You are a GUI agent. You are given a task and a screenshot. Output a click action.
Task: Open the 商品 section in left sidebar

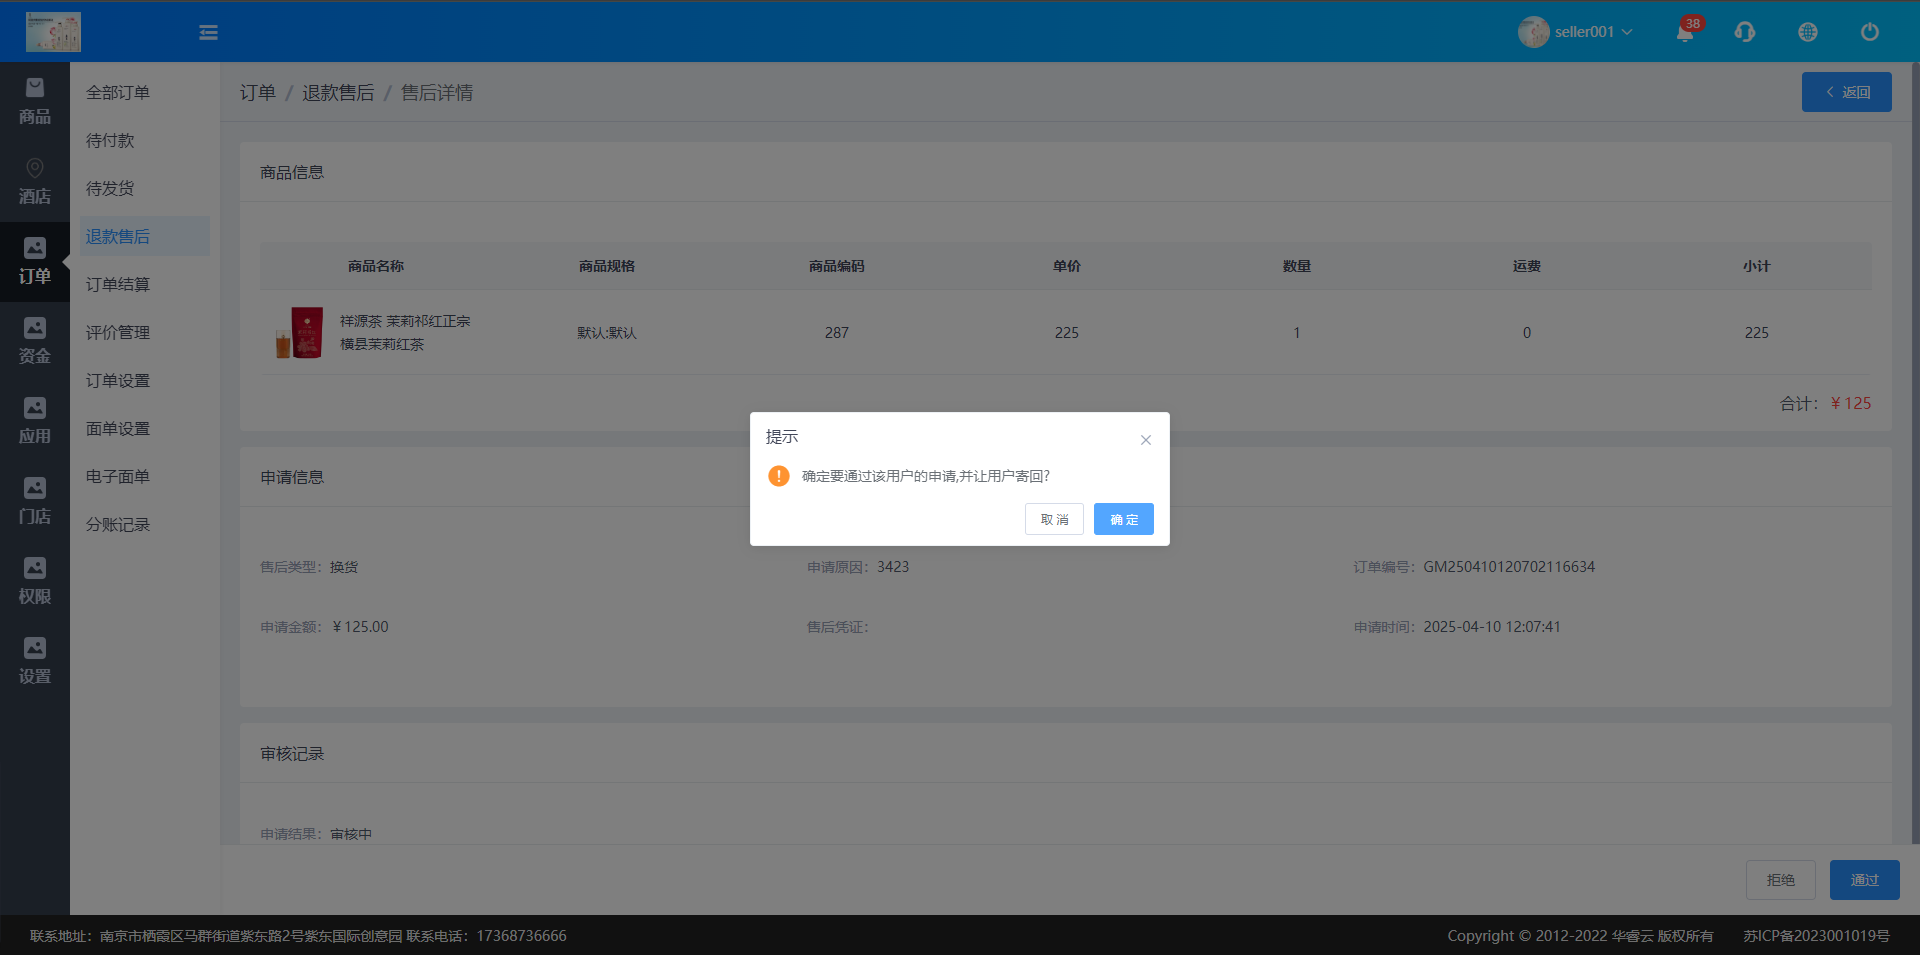[35, 102]
